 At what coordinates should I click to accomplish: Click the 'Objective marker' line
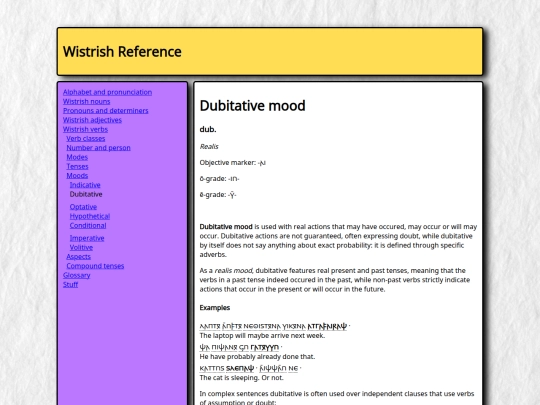233,163
